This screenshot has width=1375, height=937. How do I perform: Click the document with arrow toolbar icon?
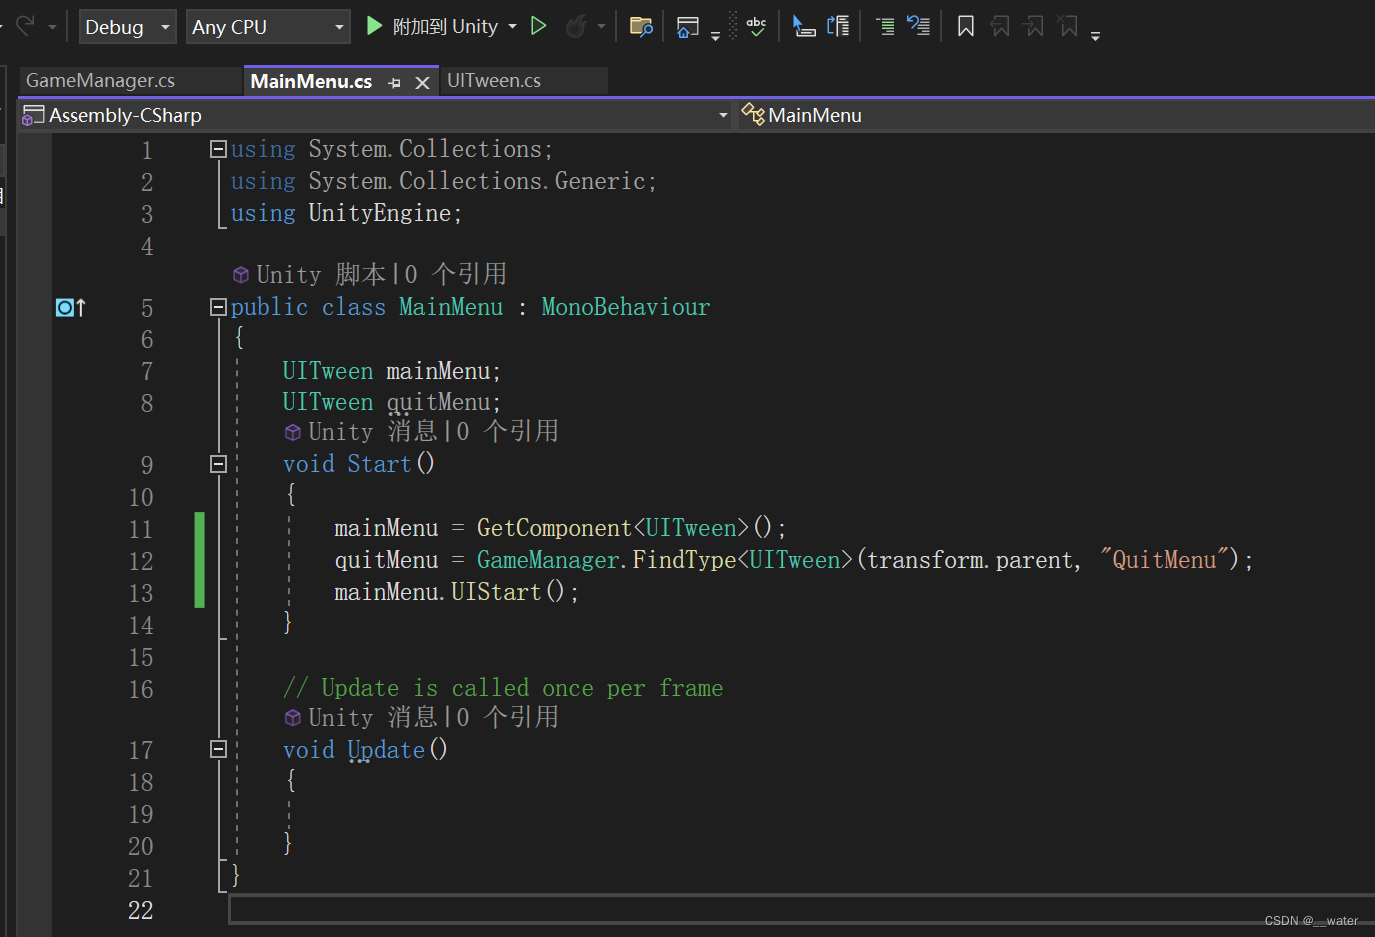(x=838, y=26)
